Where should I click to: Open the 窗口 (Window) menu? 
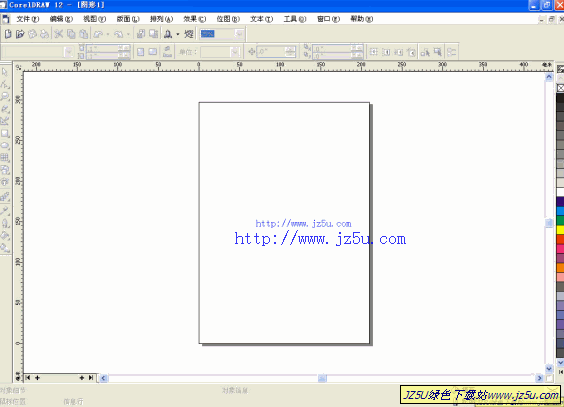(x=328, y=19)
